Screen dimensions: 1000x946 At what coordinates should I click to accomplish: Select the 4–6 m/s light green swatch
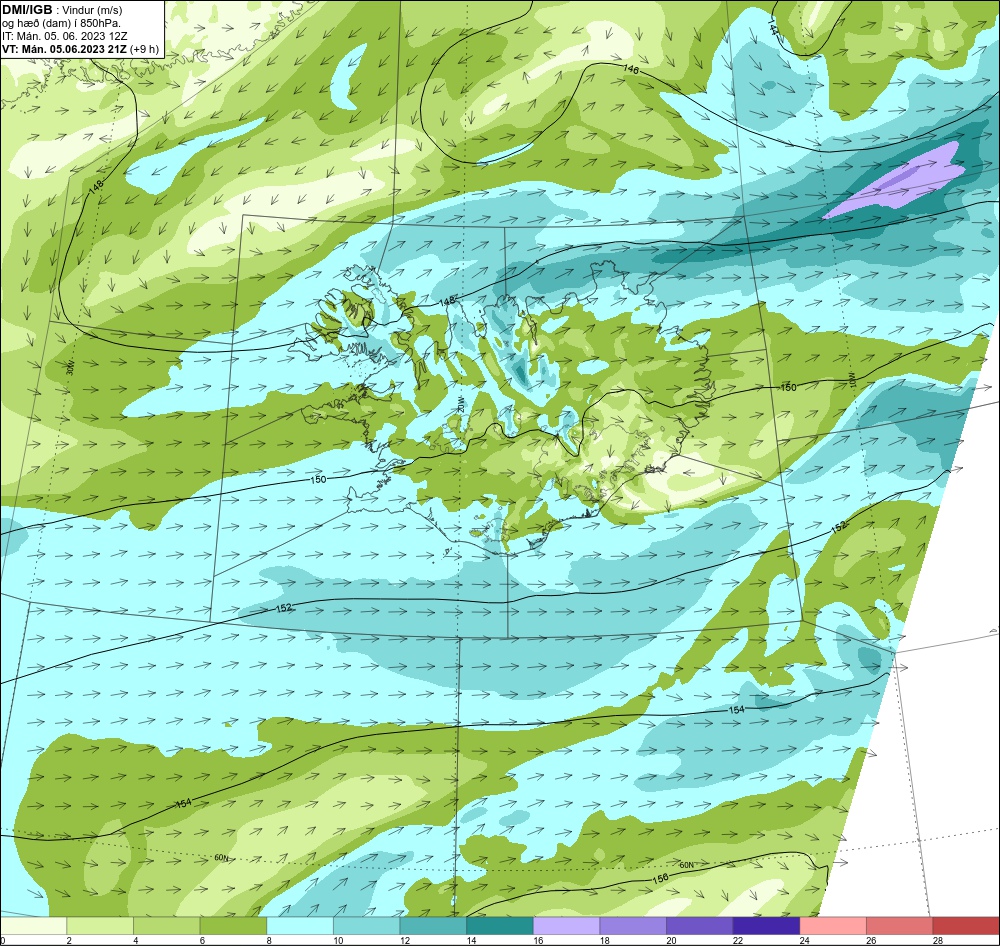(x=166, y=925)
